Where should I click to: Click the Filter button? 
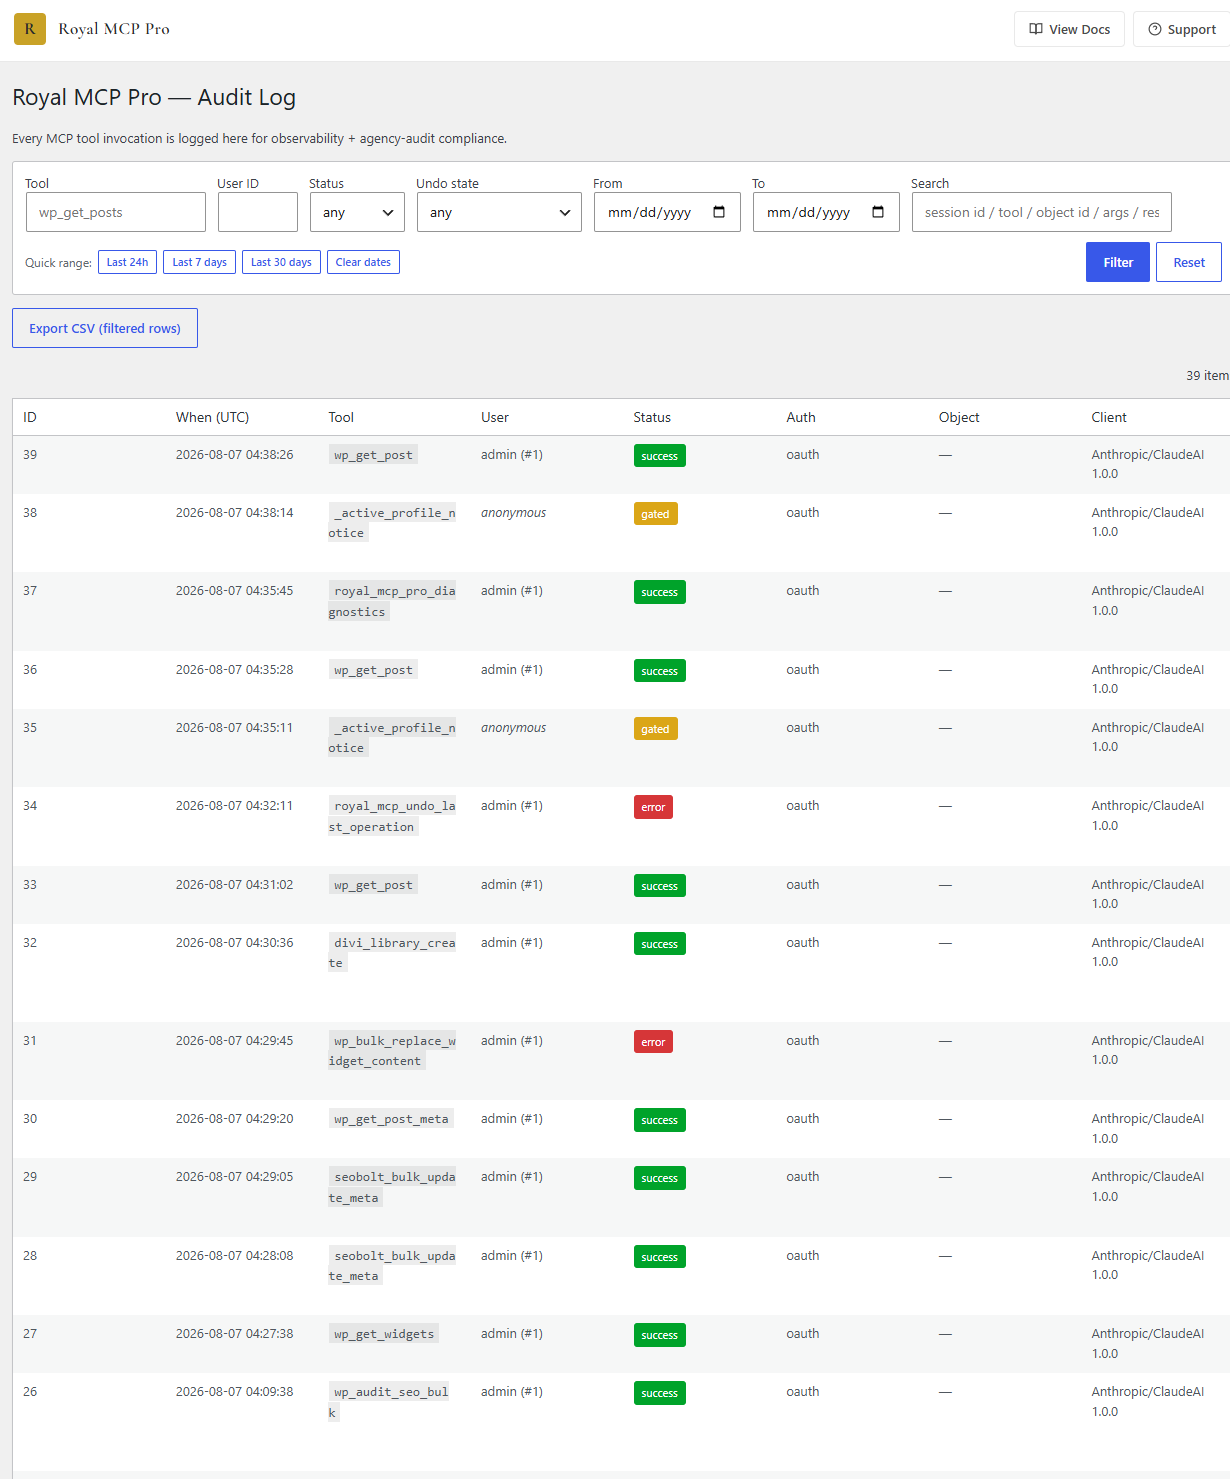tap(1118, 262)
